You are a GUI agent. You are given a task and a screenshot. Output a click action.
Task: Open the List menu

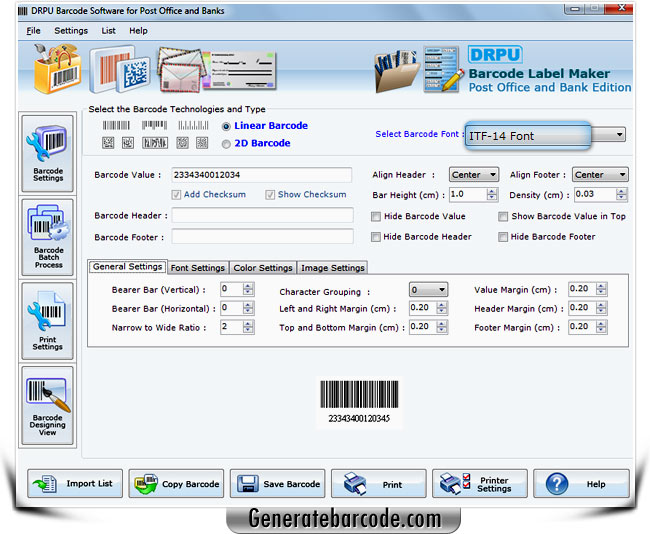[x=109, y=31]
